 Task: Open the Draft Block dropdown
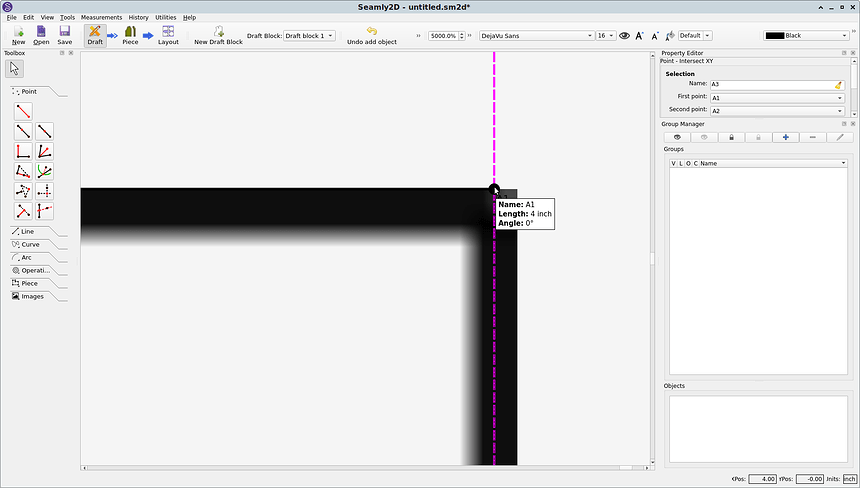click(309, 36)
